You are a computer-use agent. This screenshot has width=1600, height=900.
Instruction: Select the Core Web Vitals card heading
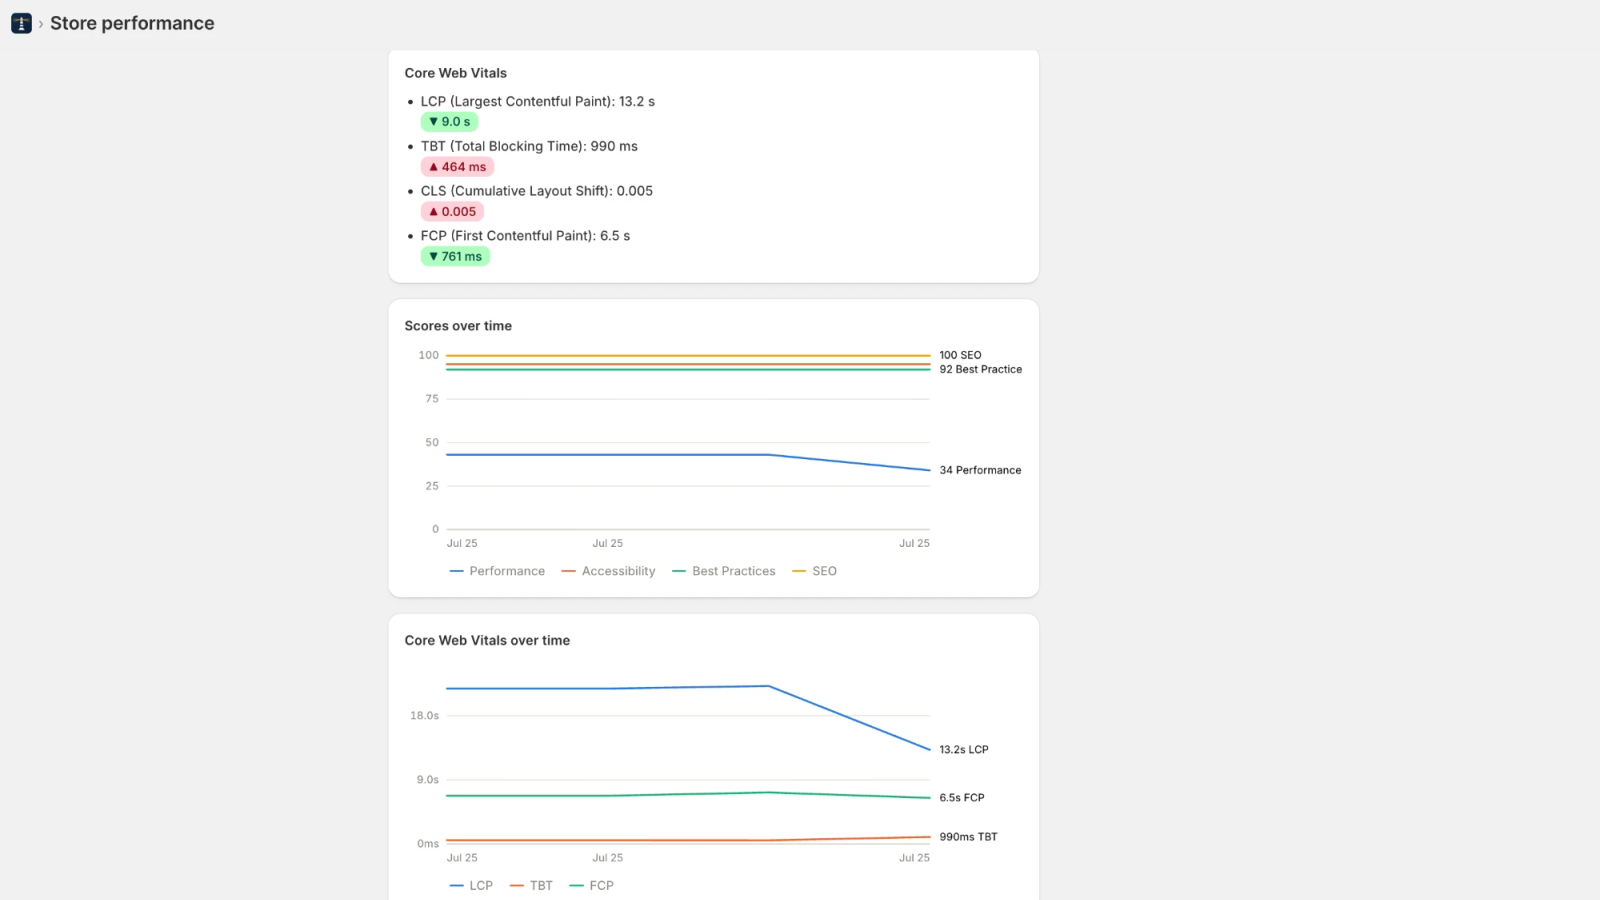[456, 73]
